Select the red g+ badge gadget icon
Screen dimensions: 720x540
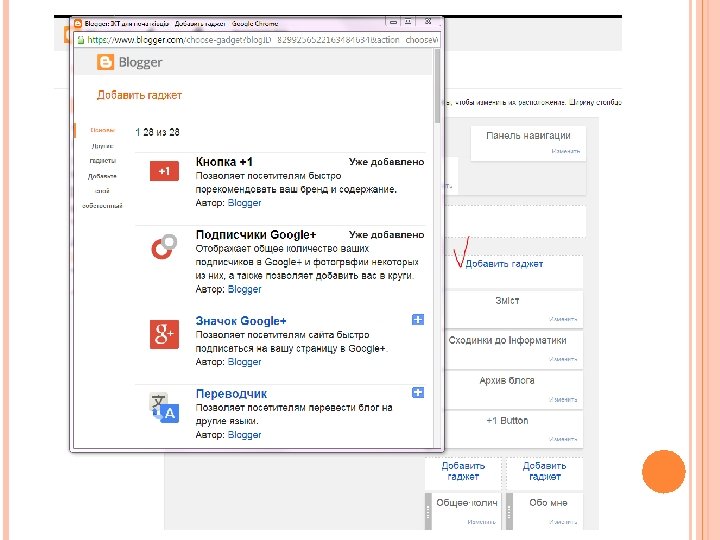click(164, 334)
